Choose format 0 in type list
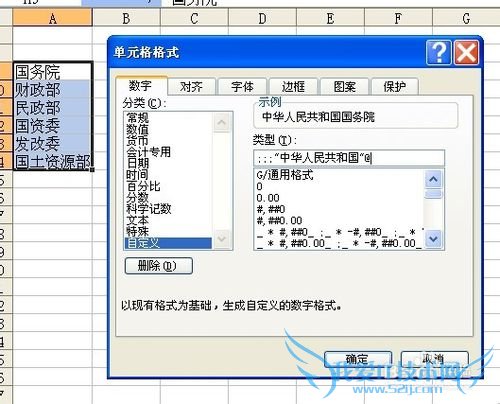 [339, 186]
